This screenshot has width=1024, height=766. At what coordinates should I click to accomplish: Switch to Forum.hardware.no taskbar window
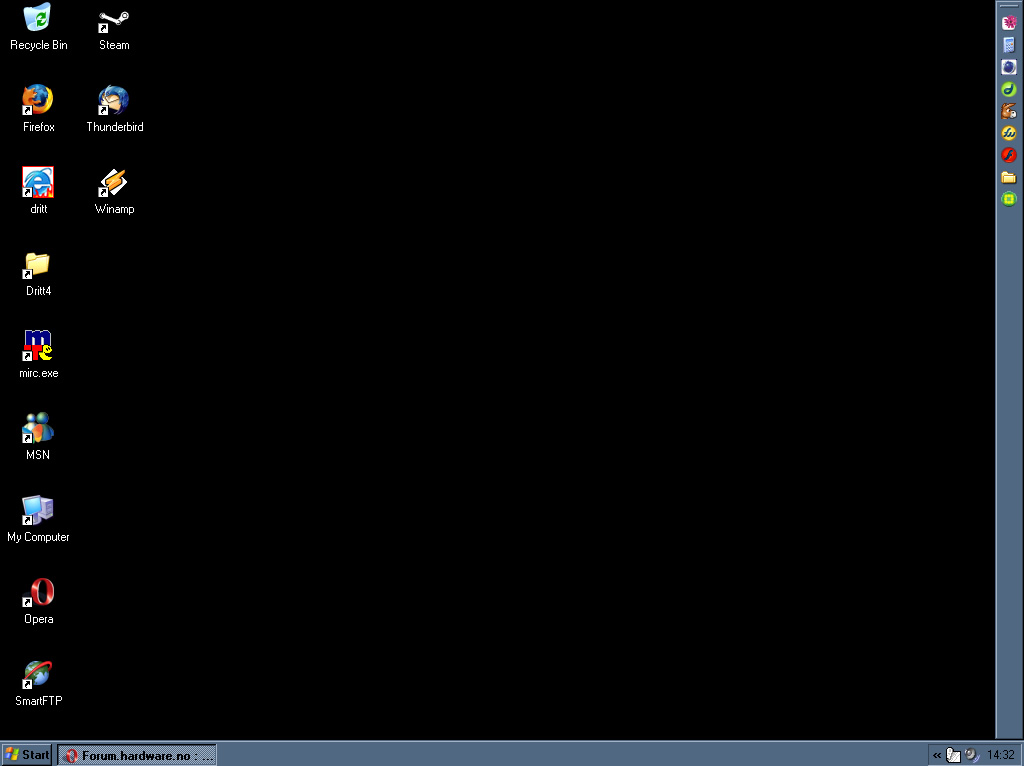coord(137,756)
